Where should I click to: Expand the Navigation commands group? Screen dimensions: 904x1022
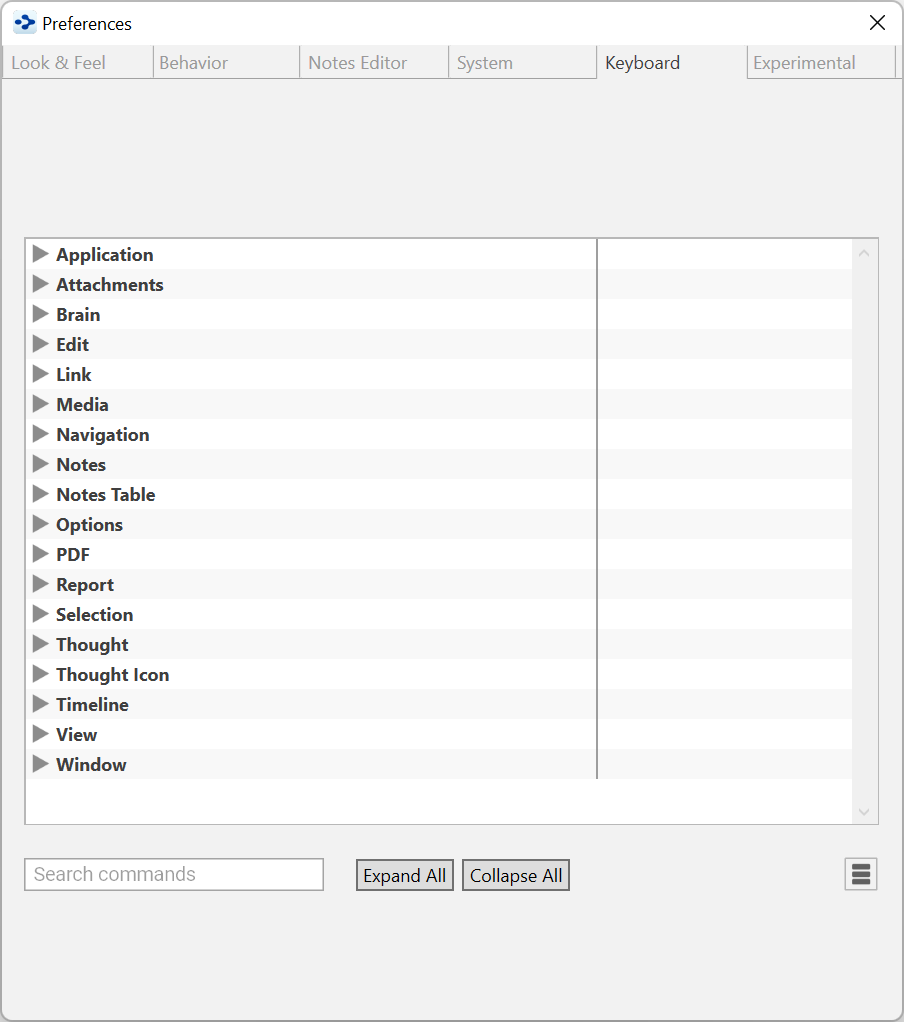click(40, 434)
